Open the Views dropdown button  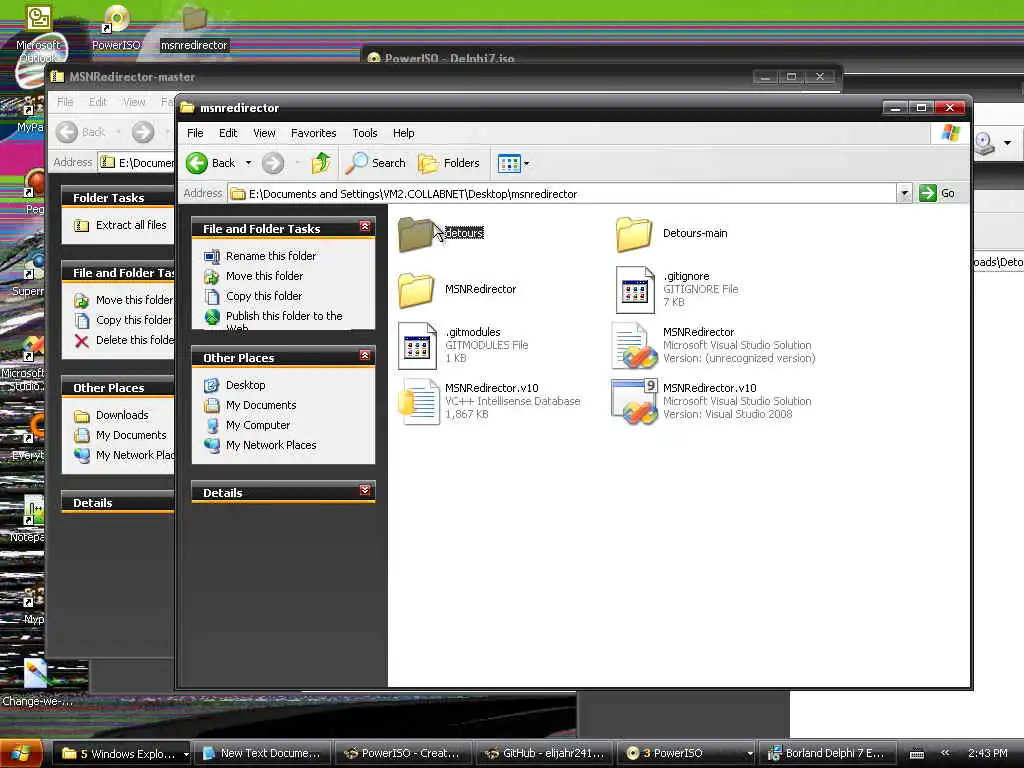point(513,163)
